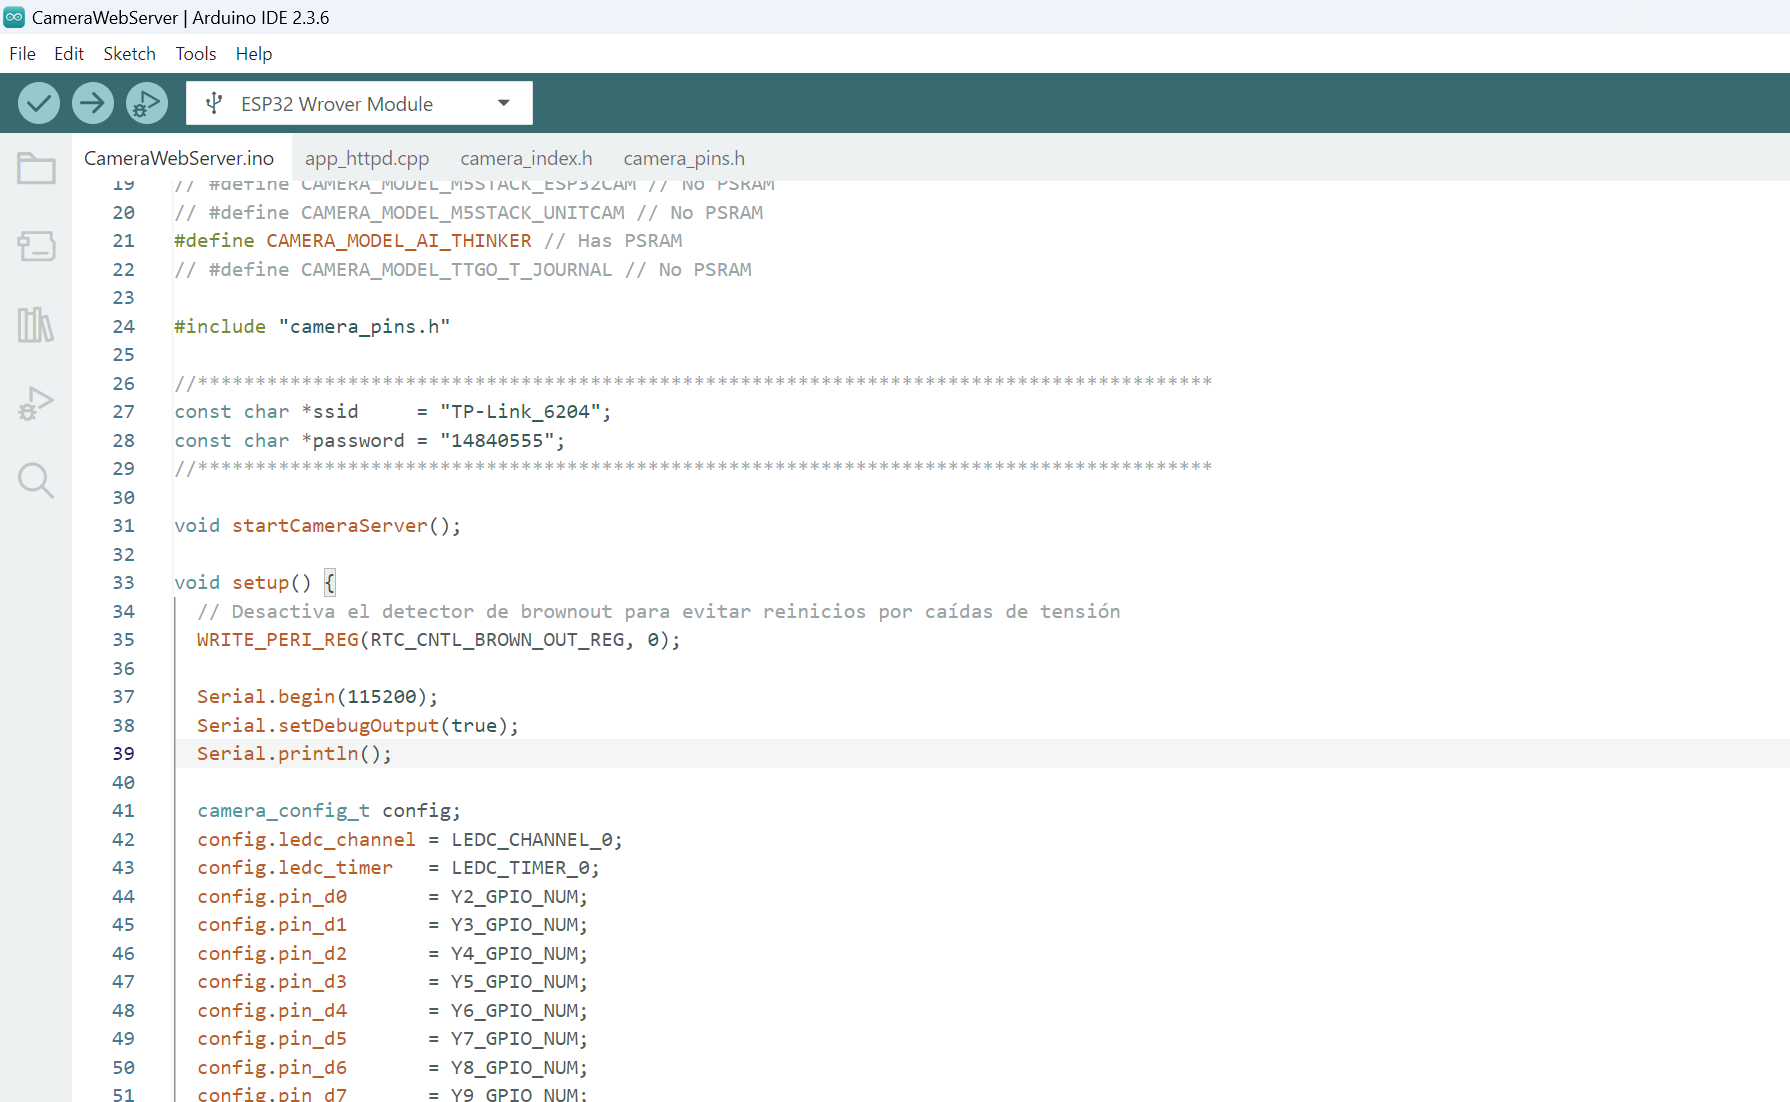Select the CameraWebServer.ino tab

pyautogui.click(x=179, y=158)
